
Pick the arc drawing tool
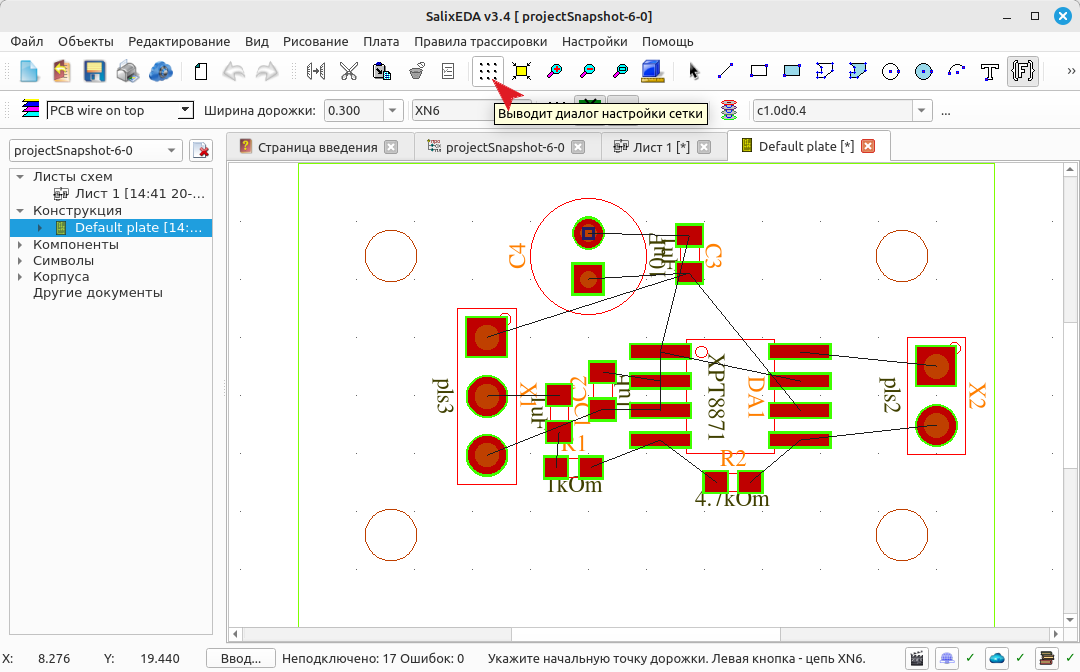[957, 71]
